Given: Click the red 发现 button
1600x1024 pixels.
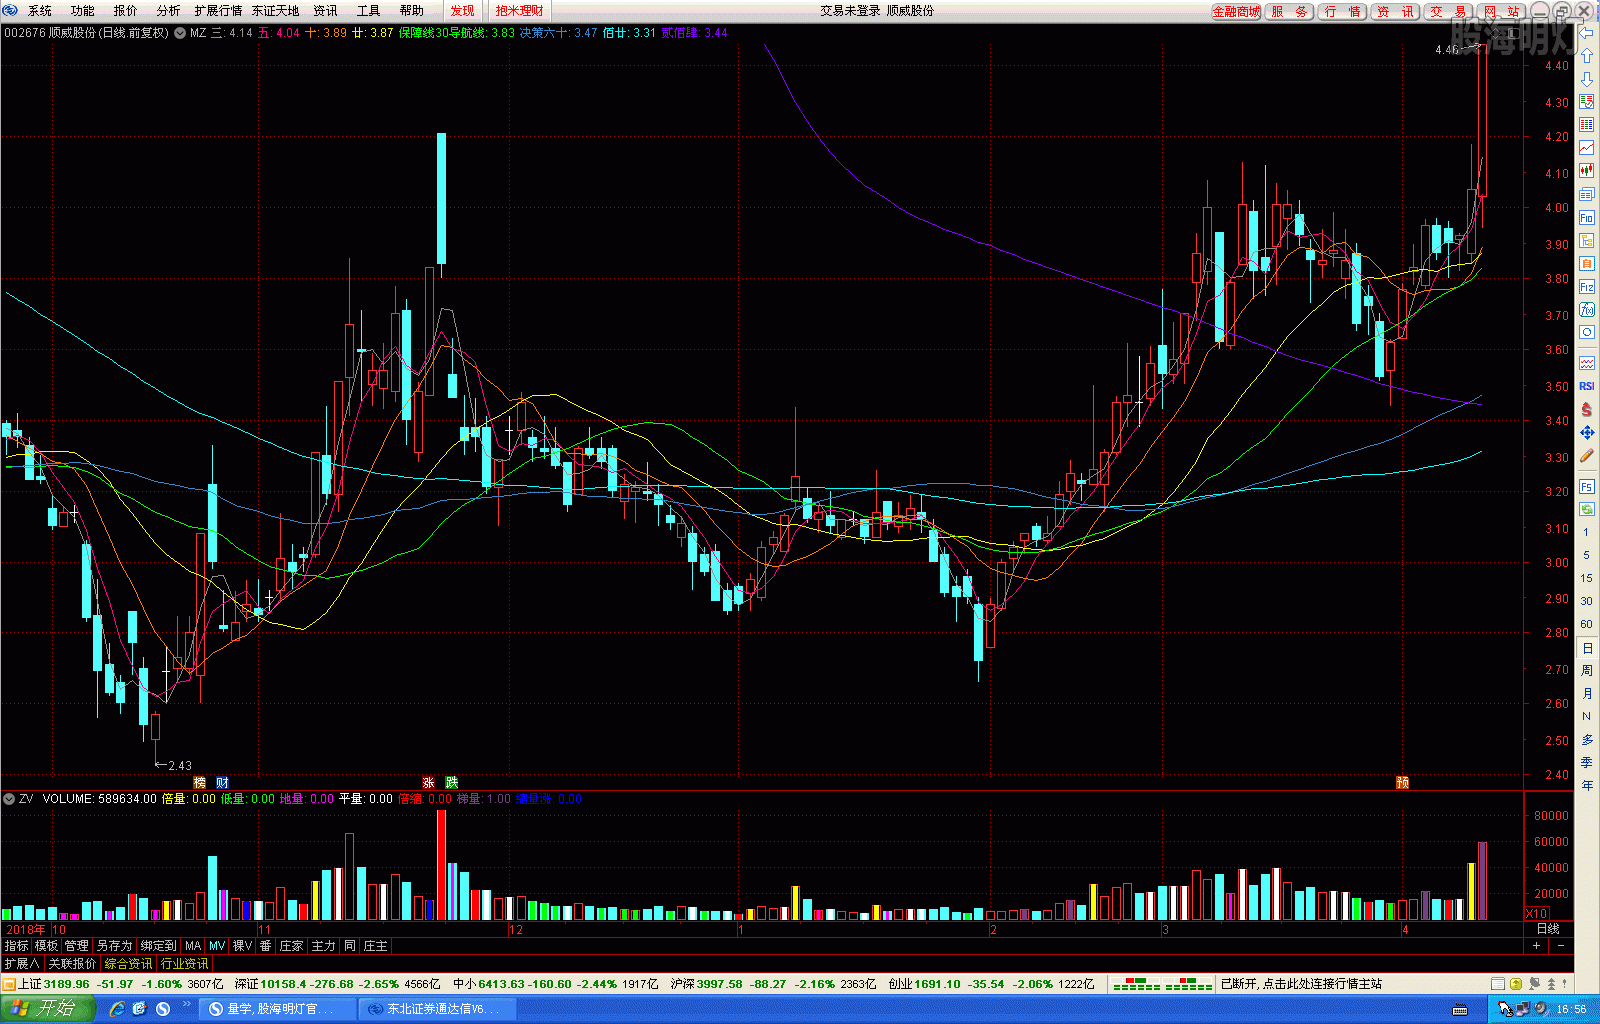Looking at the screenshot, I should (x=463, y=10).
